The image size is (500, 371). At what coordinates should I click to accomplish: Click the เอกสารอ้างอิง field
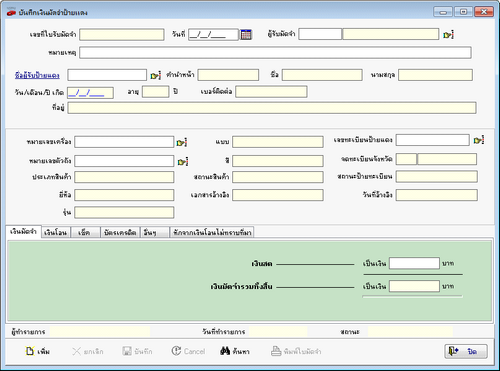pyautogui.click(x=278, y=195)
